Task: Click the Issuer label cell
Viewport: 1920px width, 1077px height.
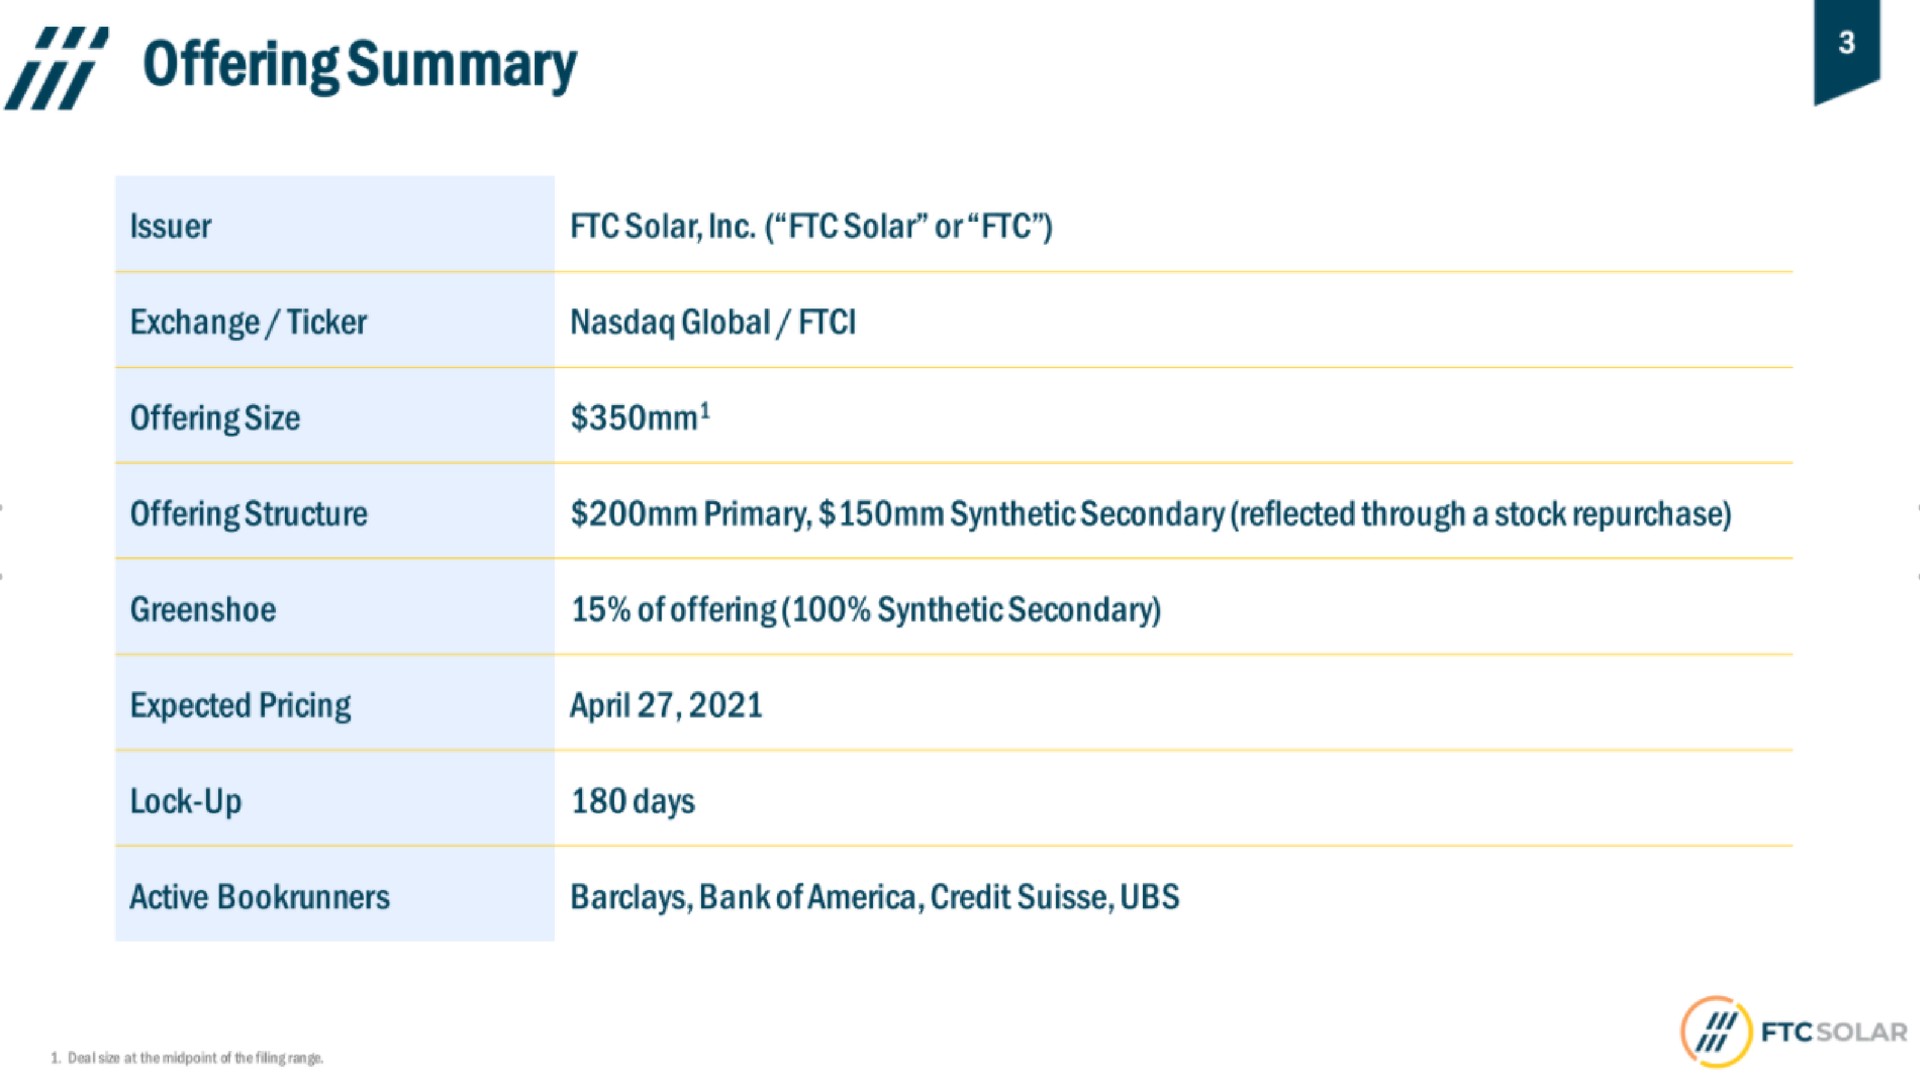Action: pyautogui.click(x=335, y=225)
